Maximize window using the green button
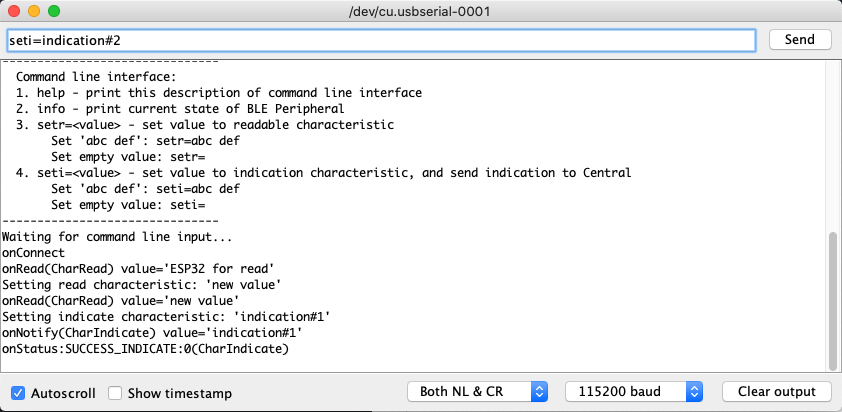 (54, 11)
